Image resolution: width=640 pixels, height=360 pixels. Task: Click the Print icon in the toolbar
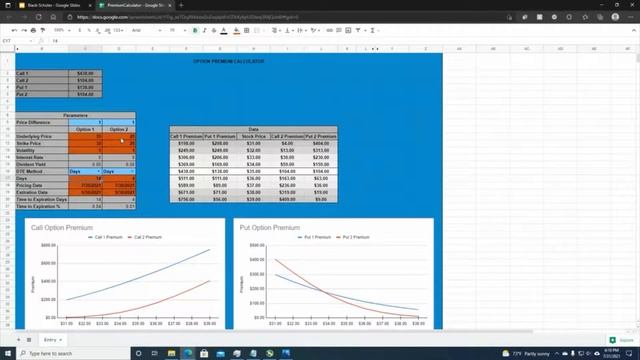33,31
